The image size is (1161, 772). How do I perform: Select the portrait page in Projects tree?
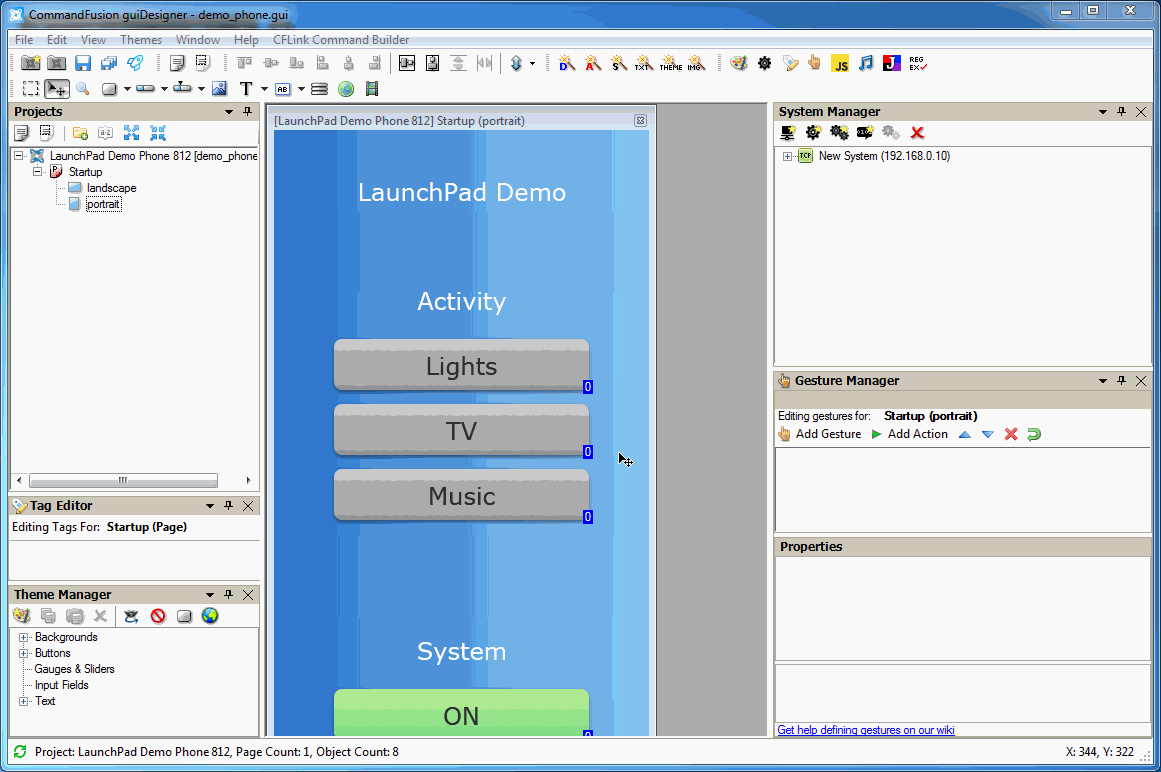(x=104, y=204)
